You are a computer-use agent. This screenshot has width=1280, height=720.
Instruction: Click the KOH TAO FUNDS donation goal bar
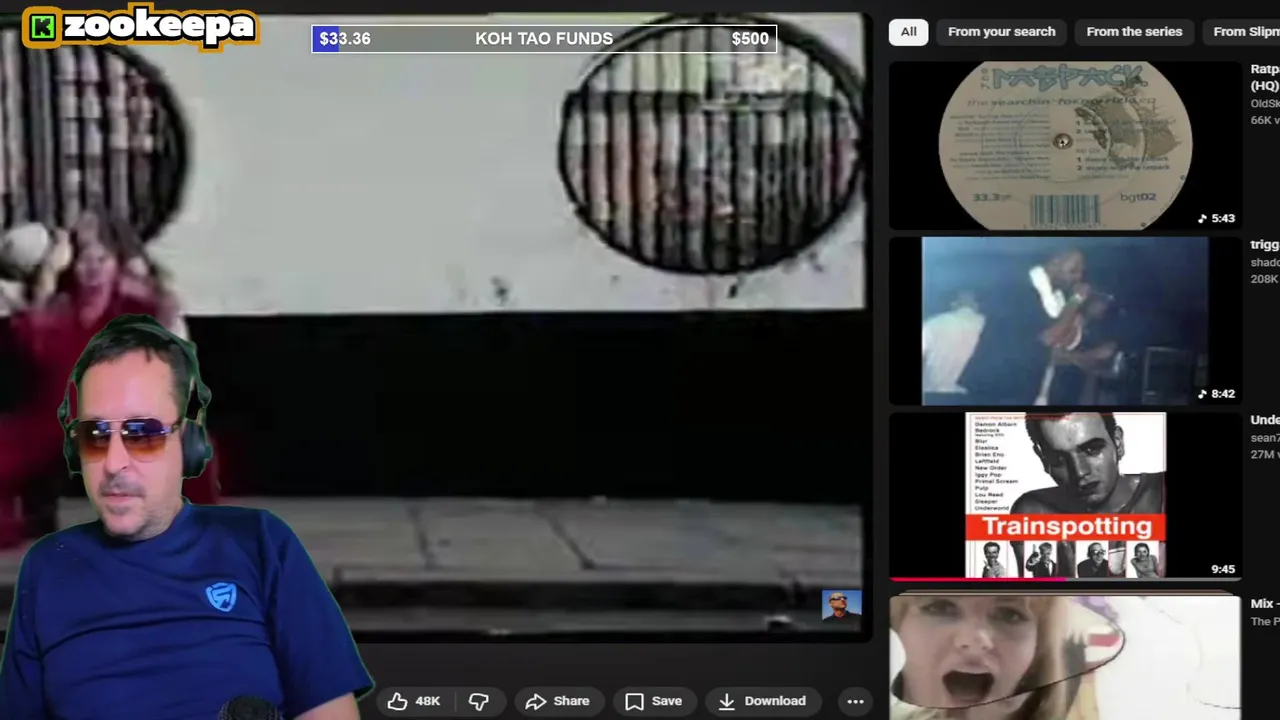[x=544, y=39]
